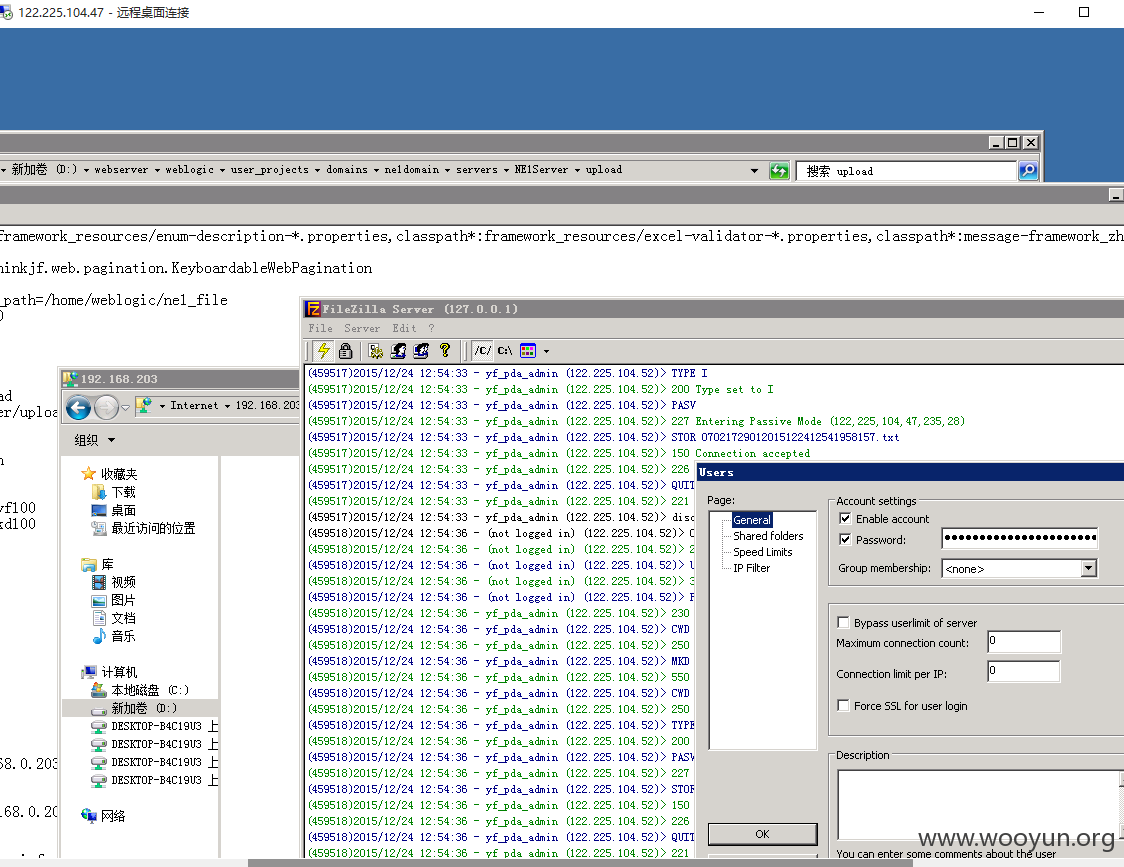Open Group membership dropdown
1124x867 pixels.
click(1088, 569)
